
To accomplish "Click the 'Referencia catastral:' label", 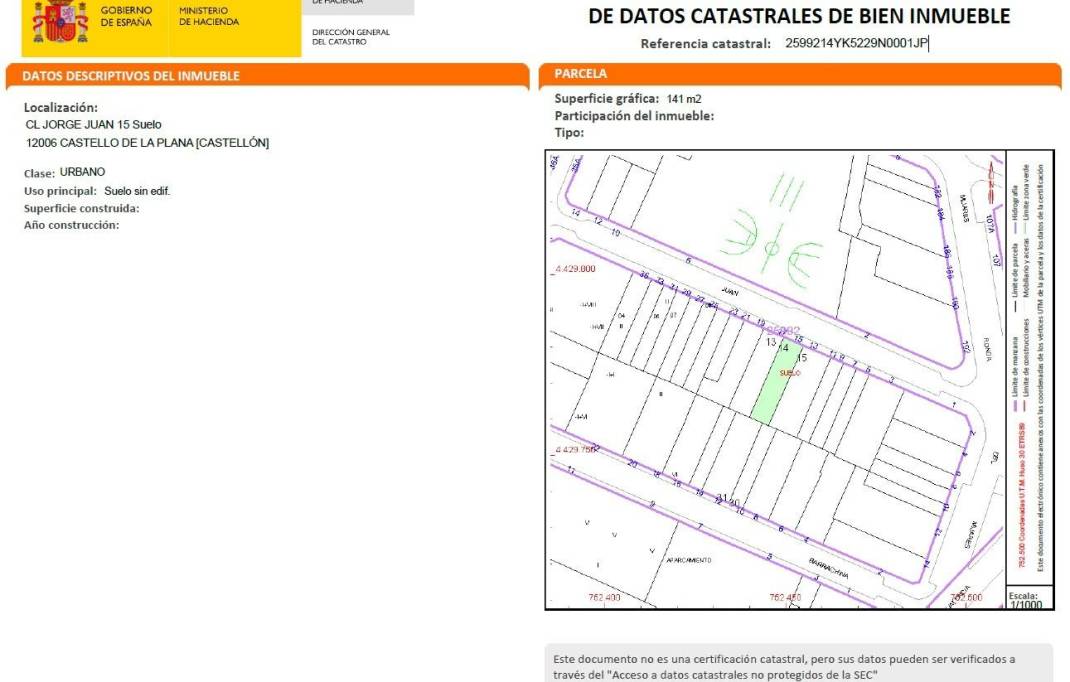I will [706, 44].
